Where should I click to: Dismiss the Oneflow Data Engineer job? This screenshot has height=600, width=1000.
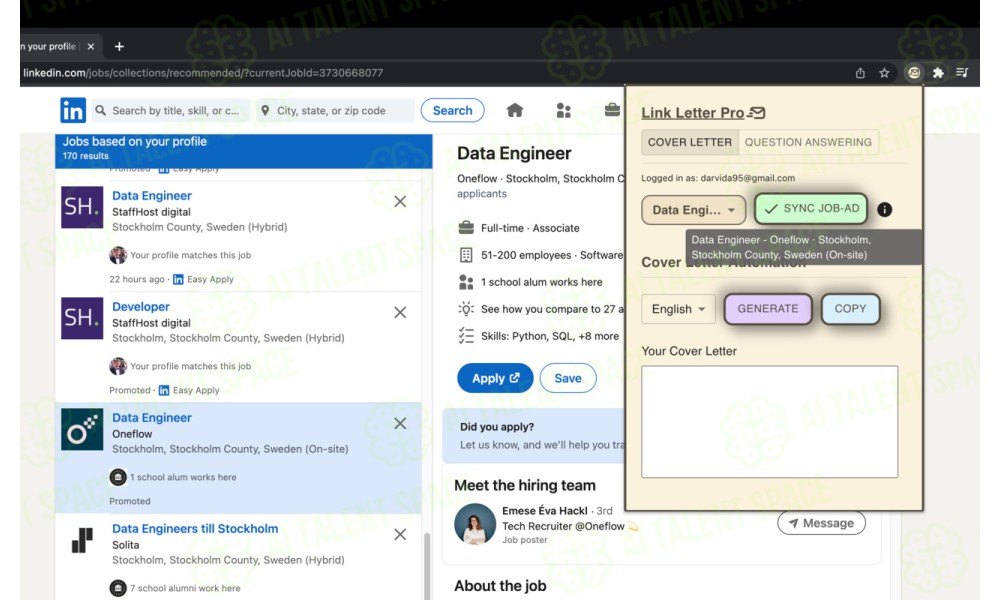click(x=400, y=423)
